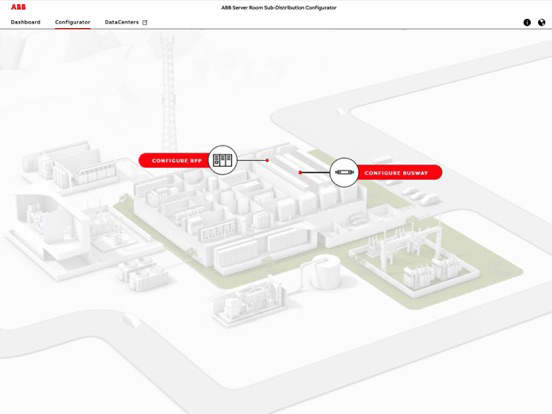Click the RPP cabinet panel icon
552x414 pixels.
pos(222,160)
